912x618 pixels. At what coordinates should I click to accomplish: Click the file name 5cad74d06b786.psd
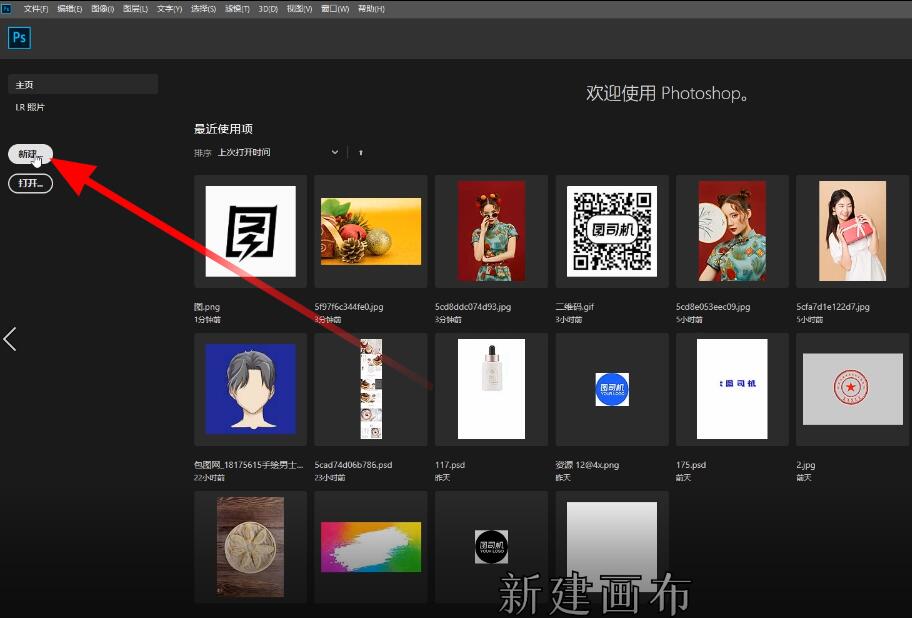[x=353, y=465]
